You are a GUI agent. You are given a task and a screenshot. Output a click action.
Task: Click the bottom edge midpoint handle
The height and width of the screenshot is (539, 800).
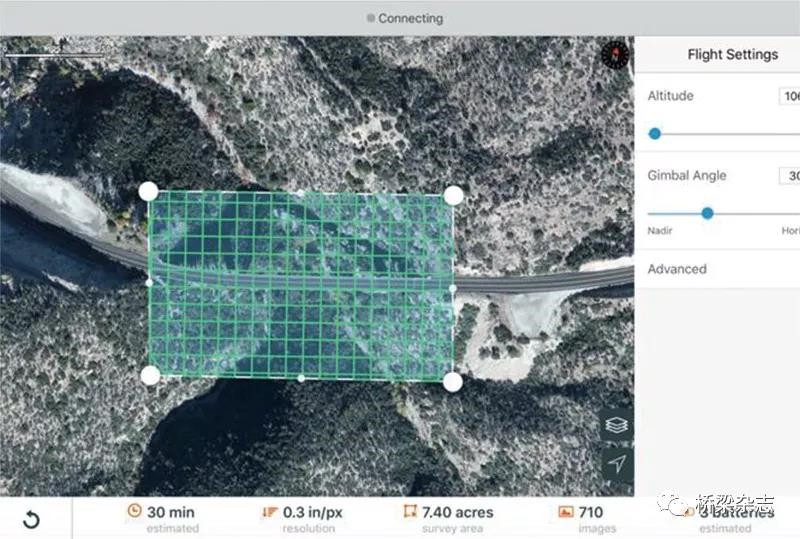click(x=301, y=378)
